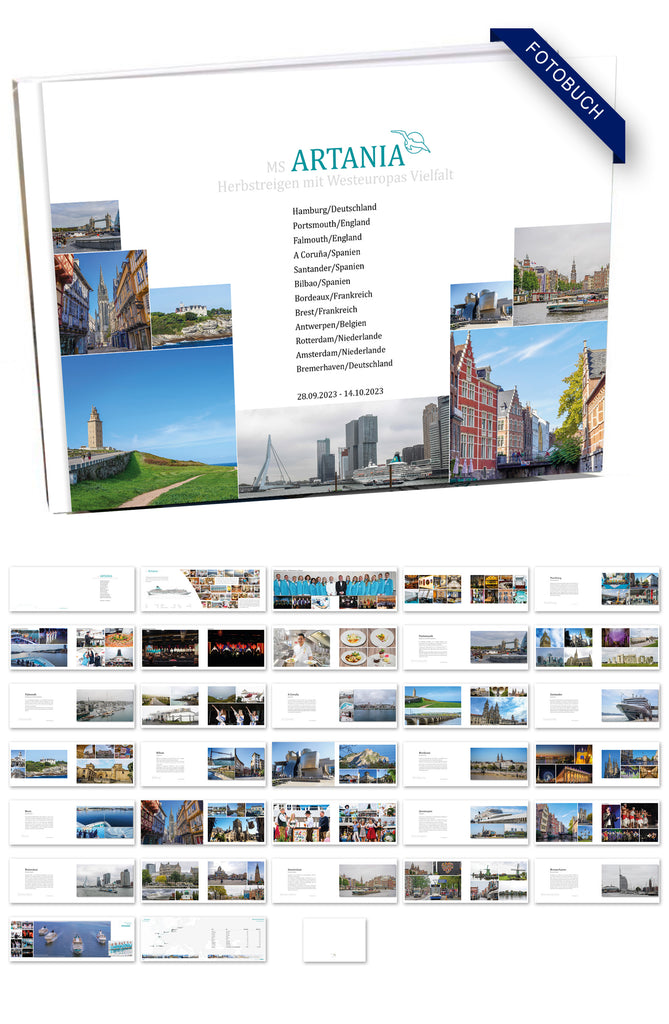The image size is (669, 1024).
Task: Open the Guggenheim Bilbao spread thumbnail
Action: (x=335, y=763)
